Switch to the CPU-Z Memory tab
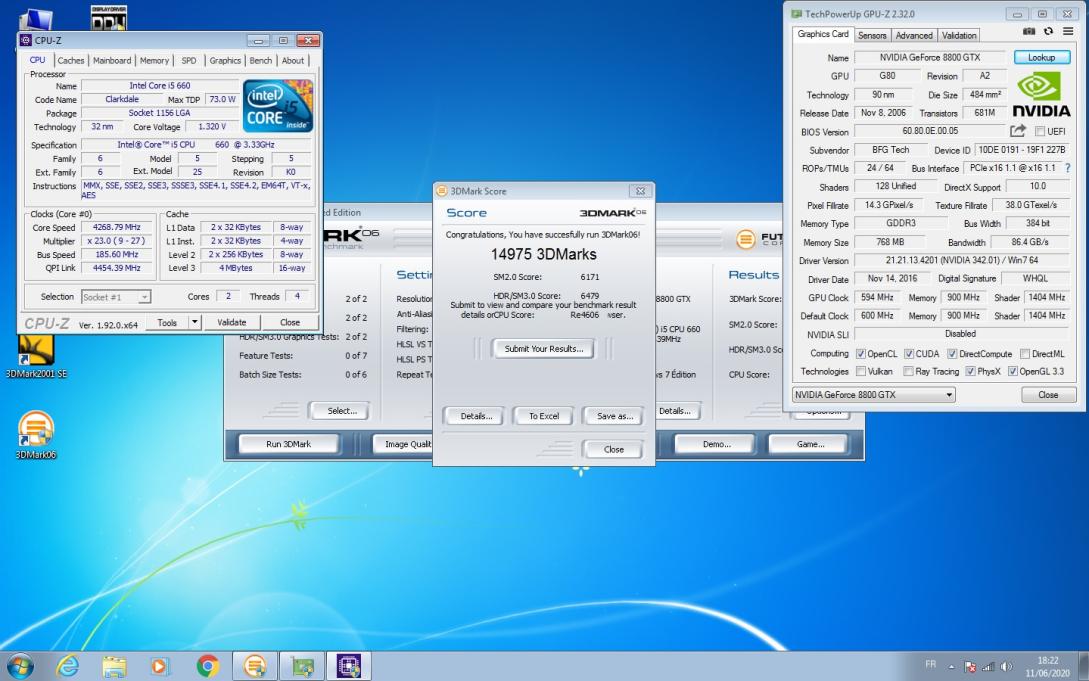Image resolution: width=1089 pixels, height=681 pixels. 154,60
